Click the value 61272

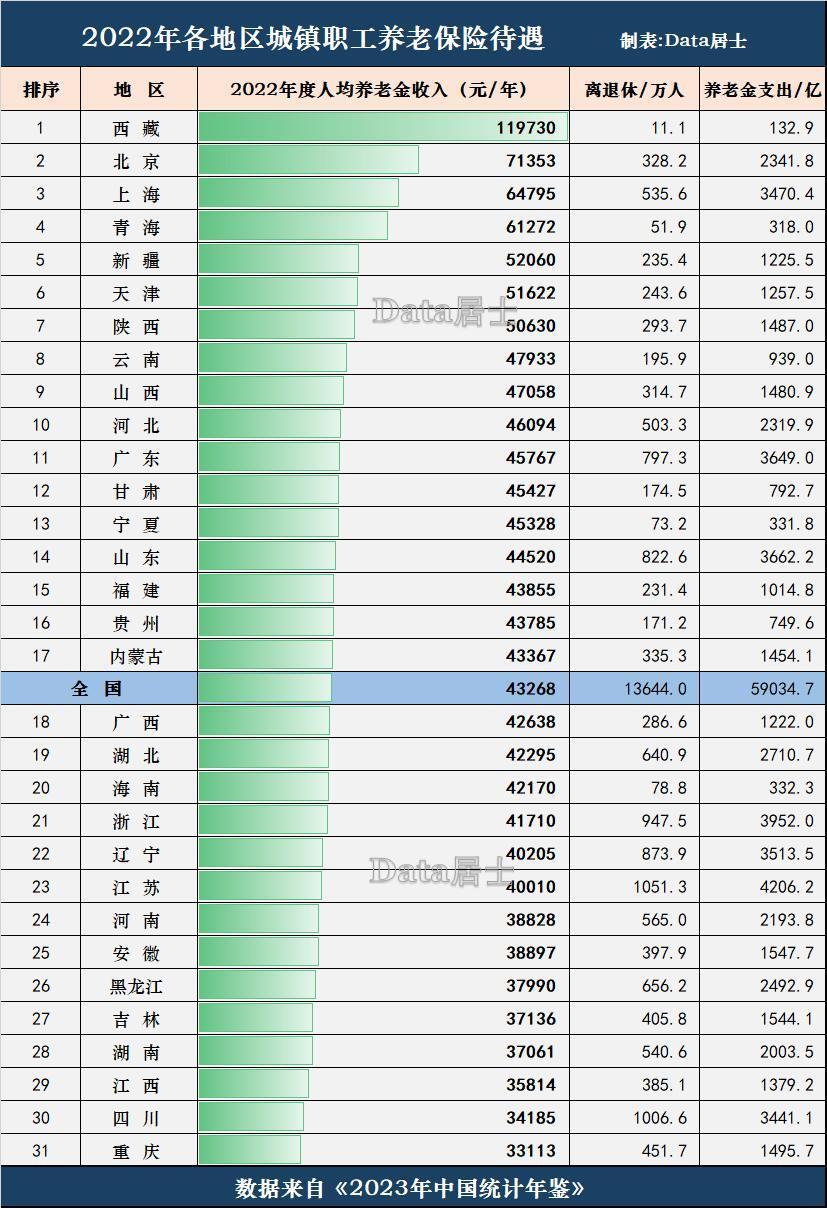click(531, 227)
